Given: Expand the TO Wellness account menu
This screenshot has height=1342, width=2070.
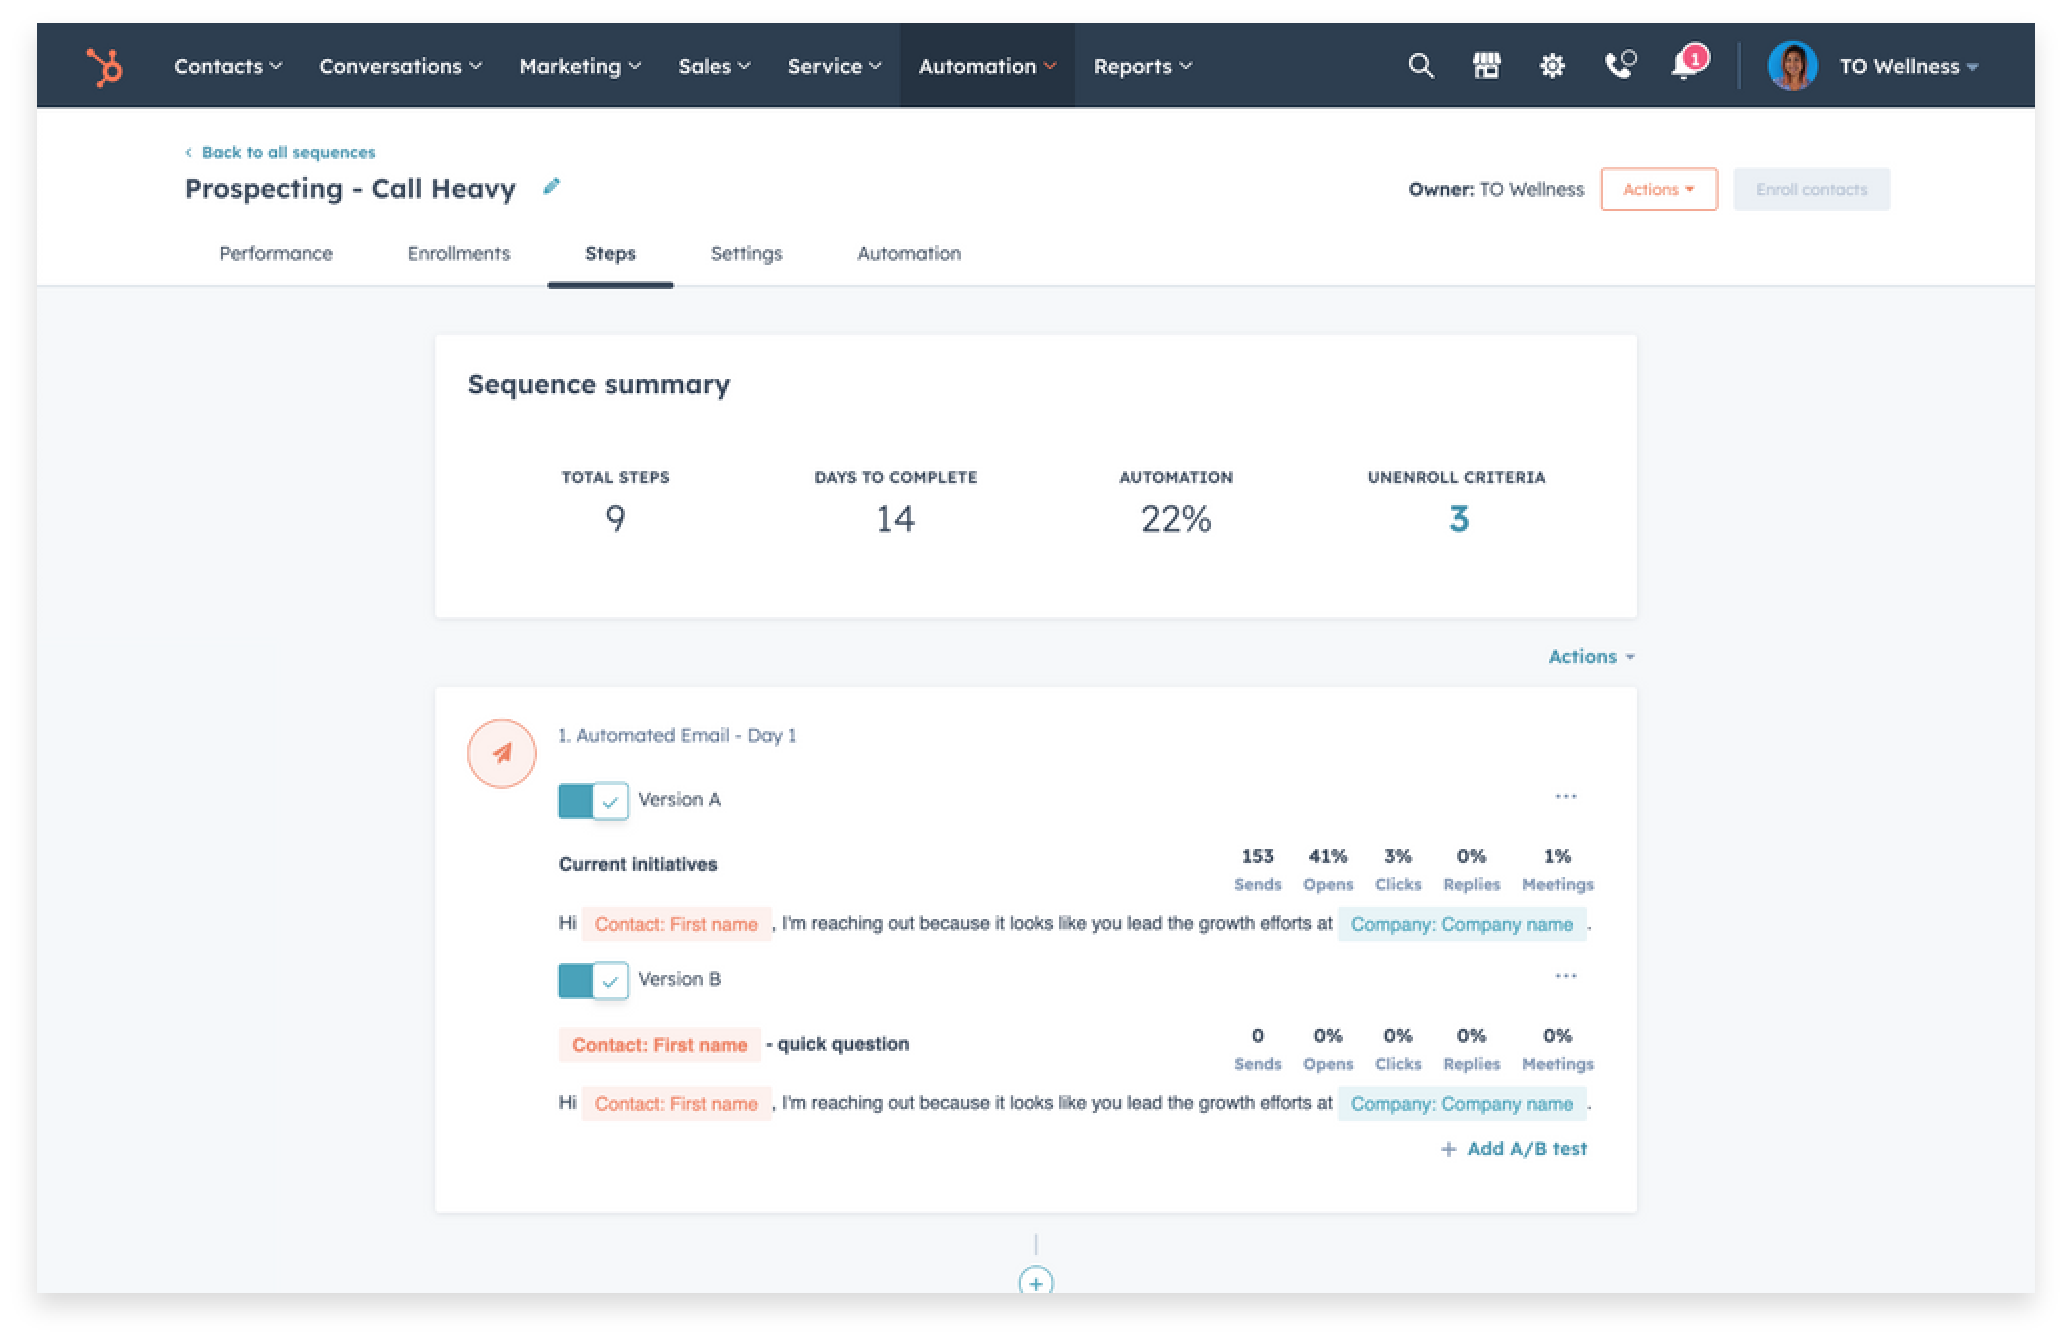Looking at the screenshot, I should [x=1907, y=67].
